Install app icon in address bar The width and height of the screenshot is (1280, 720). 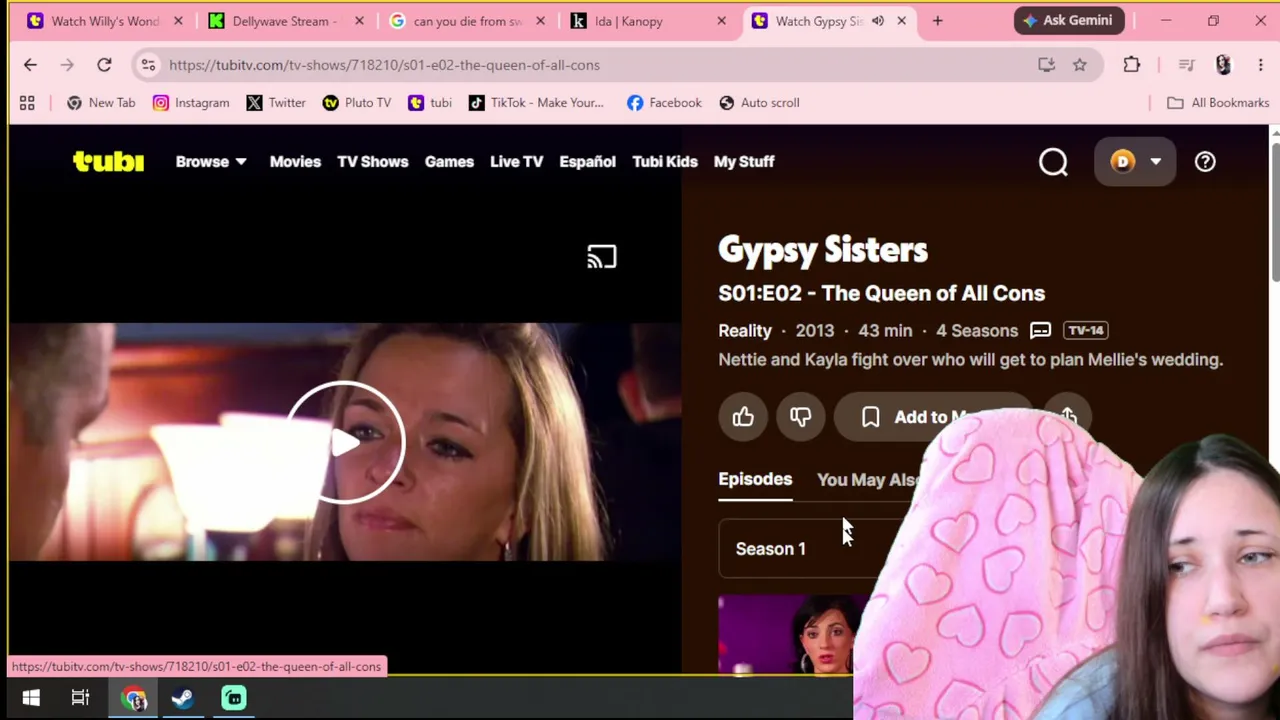[x=1046, y=65]
